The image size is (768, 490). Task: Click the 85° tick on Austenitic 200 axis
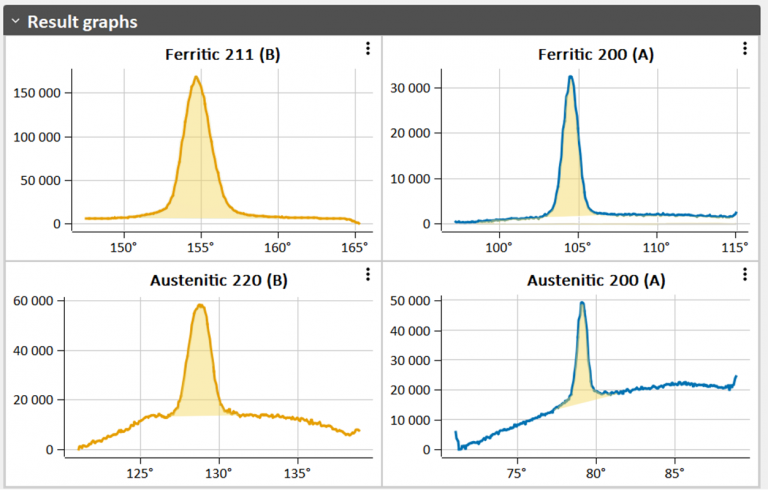tap(674, 472)
